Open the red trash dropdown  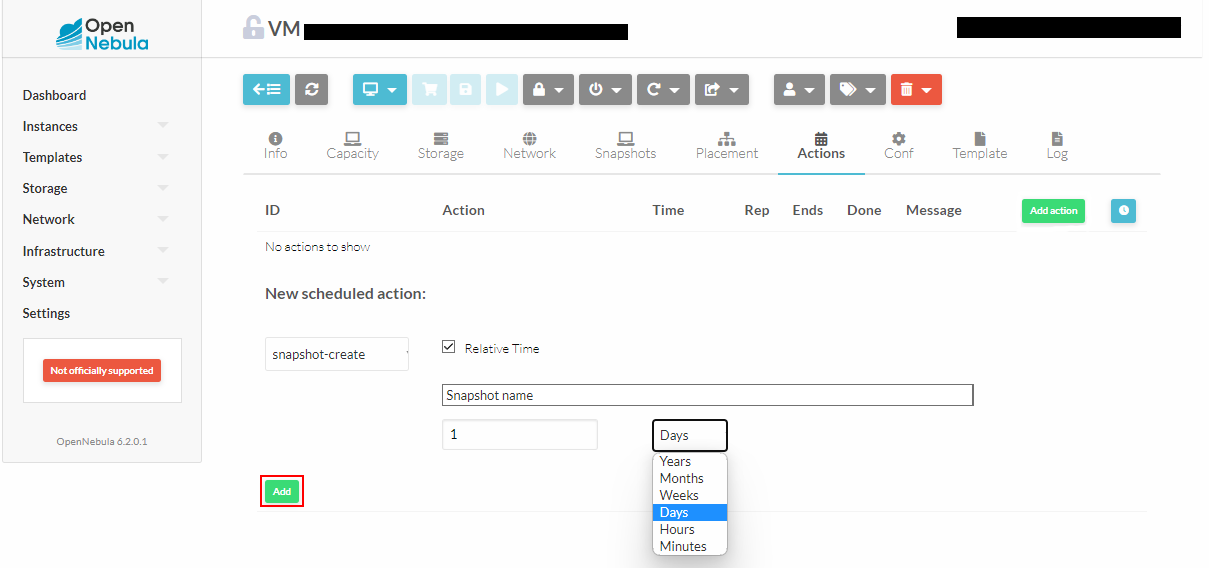point(916,89)
